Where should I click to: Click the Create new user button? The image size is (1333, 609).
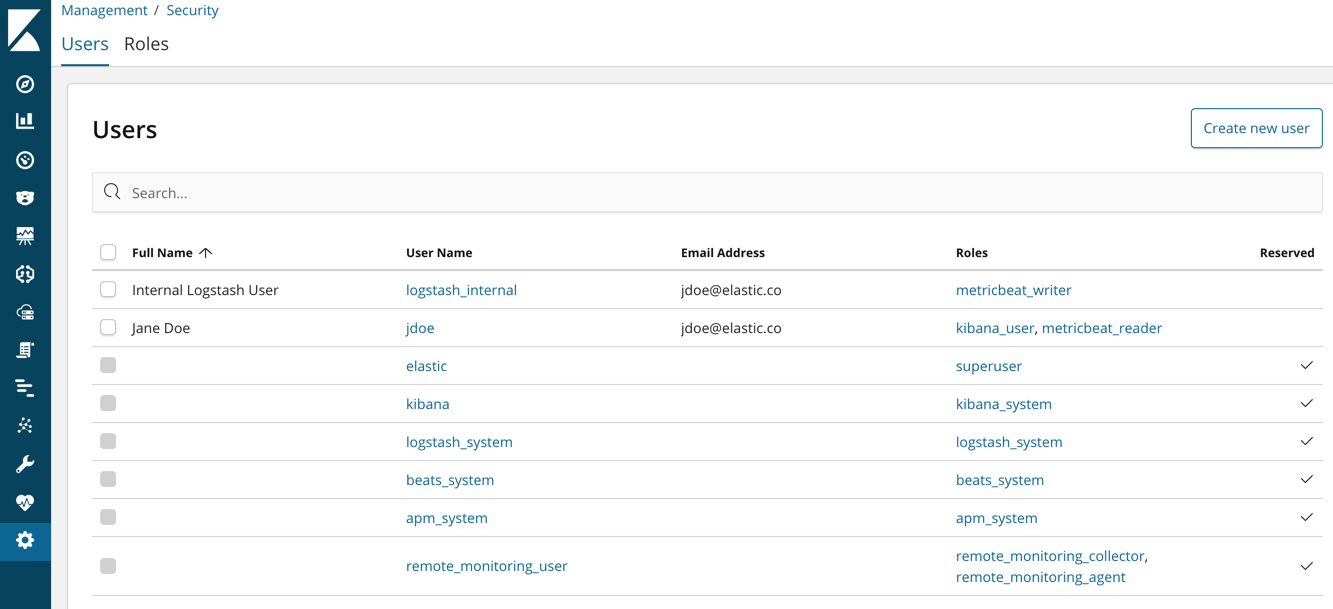pos(1256,128)
